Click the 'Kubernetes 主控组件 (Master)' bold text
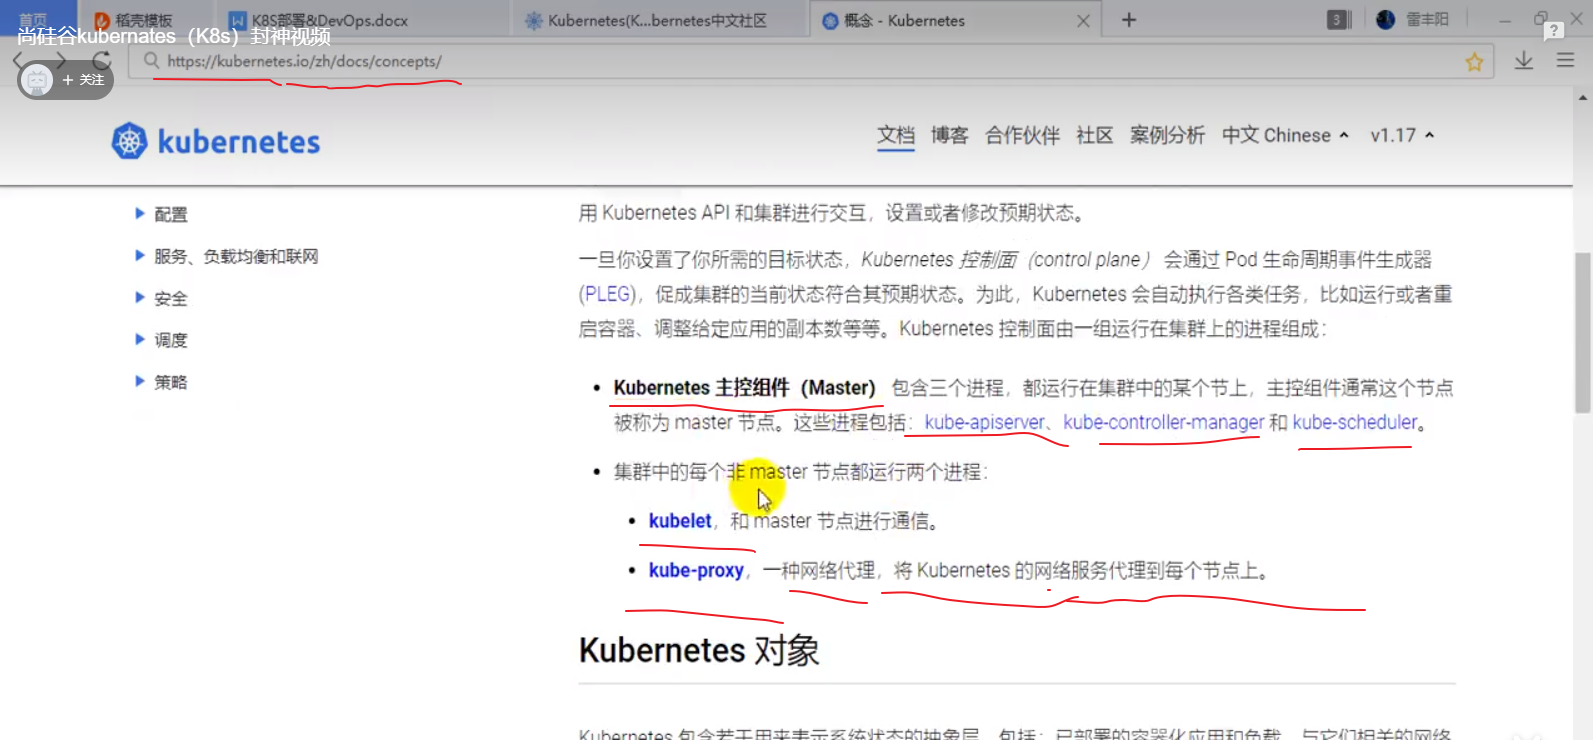The height and width of the screenshot is (740, 1593). click(x=744, y=387)
